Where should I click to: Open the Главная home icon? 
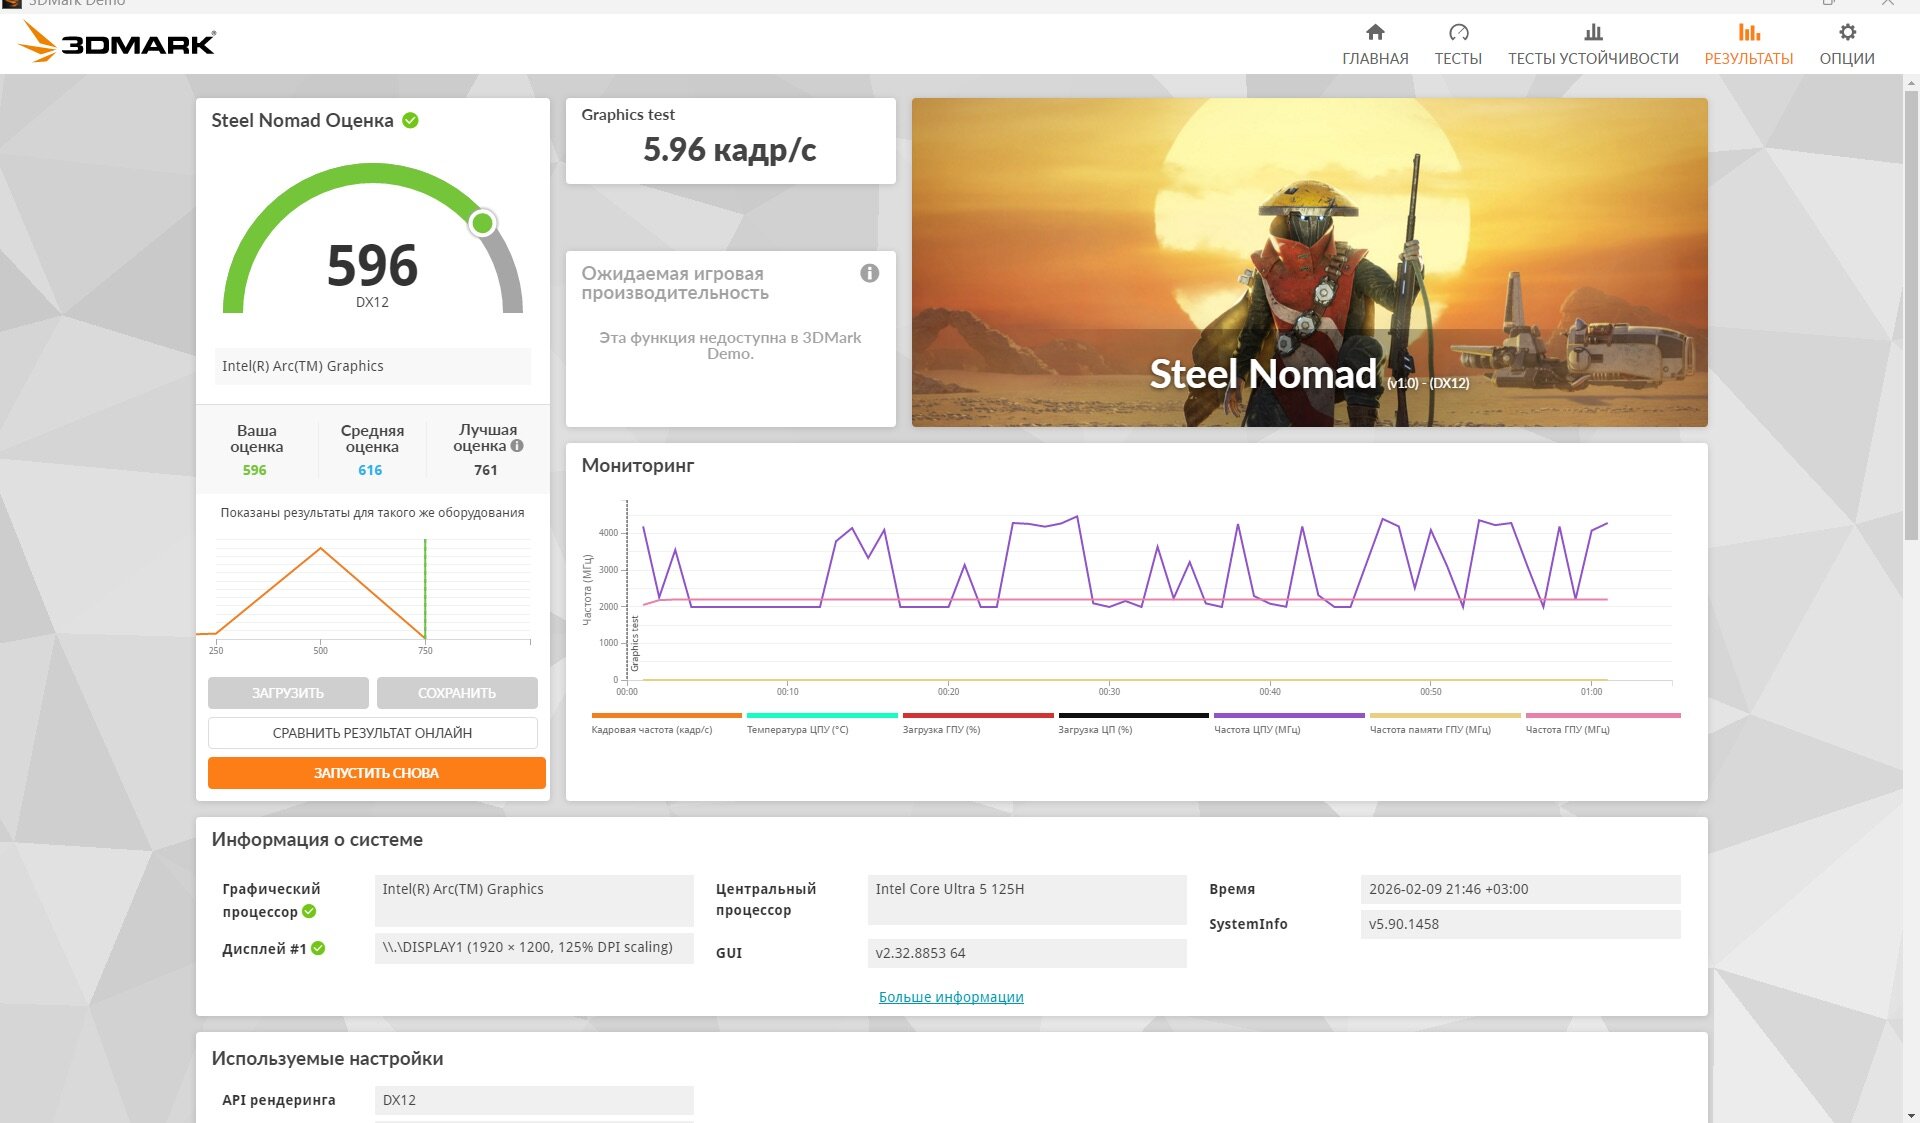[1375, 33]
